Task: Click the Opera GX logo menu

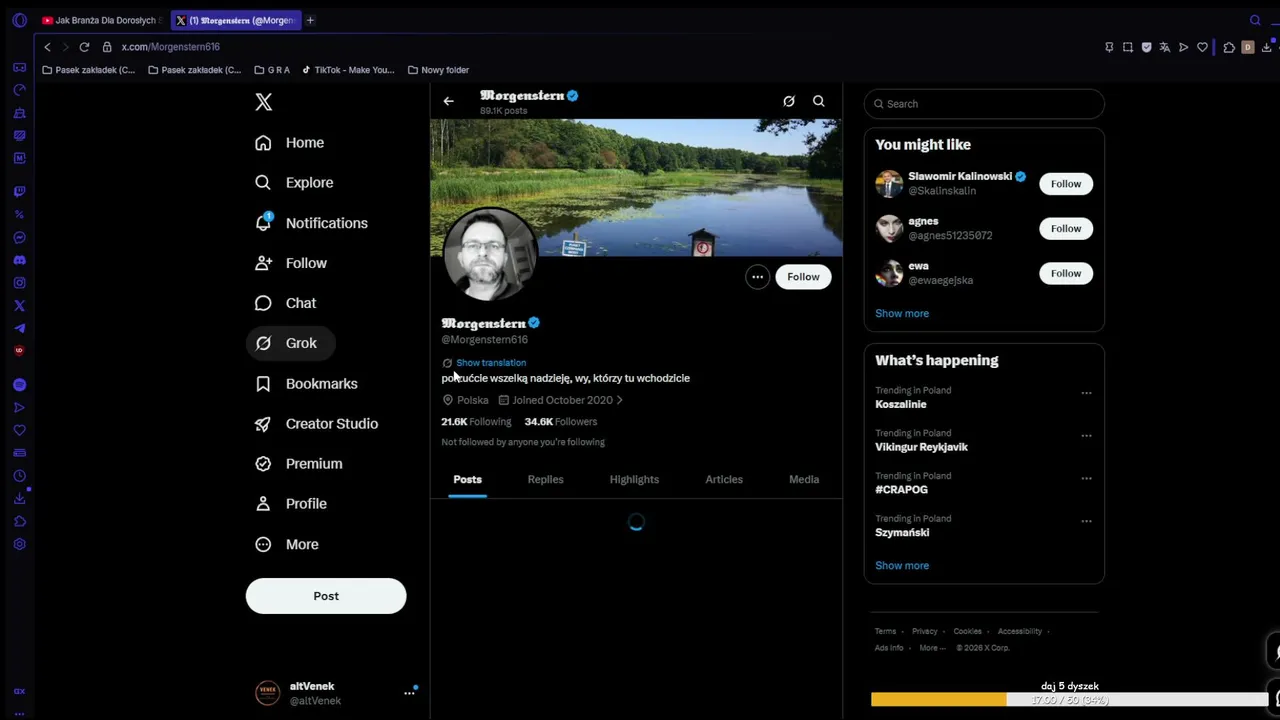Action: [x=19, y=20]
